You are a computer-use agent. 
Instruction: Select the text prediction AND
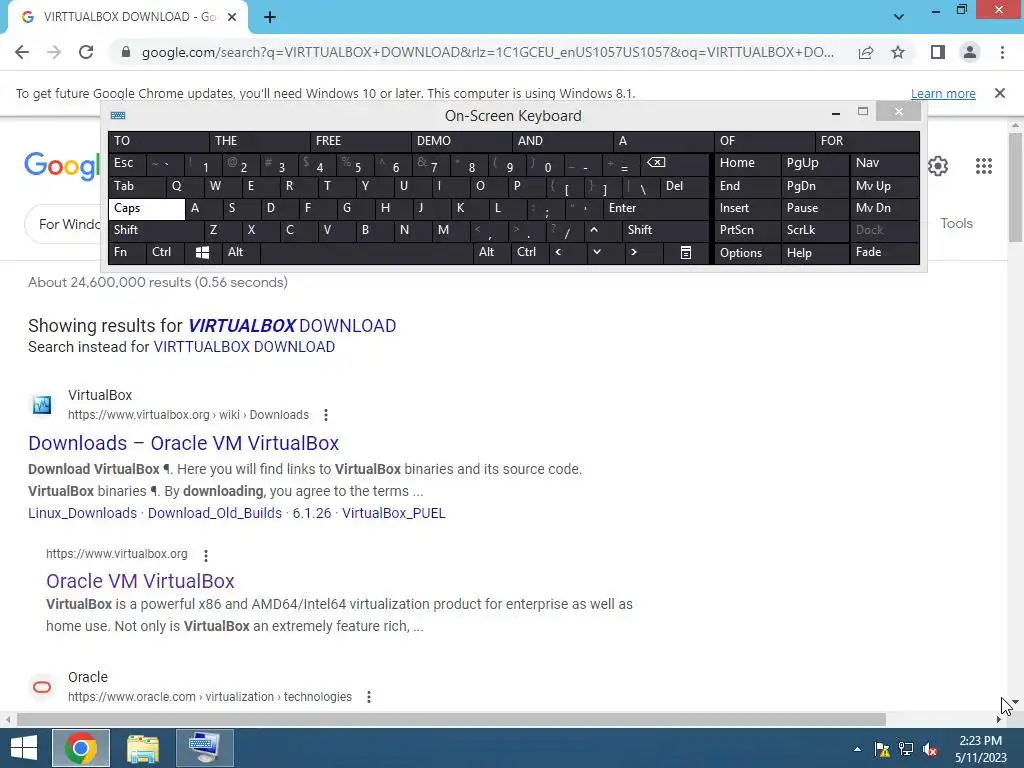(562, 141)
